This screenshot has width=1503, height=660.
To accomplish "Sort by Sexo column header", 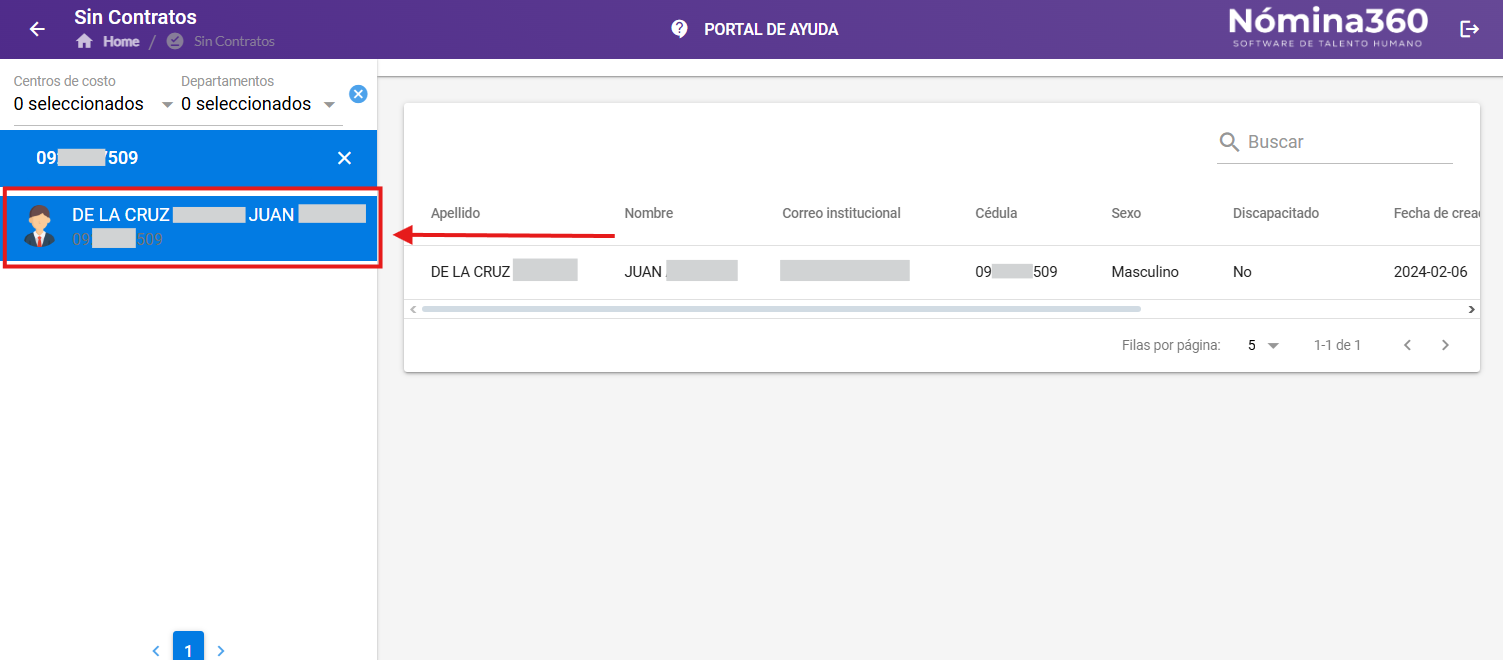I will pyautogui.click(x=1126, y=213).
